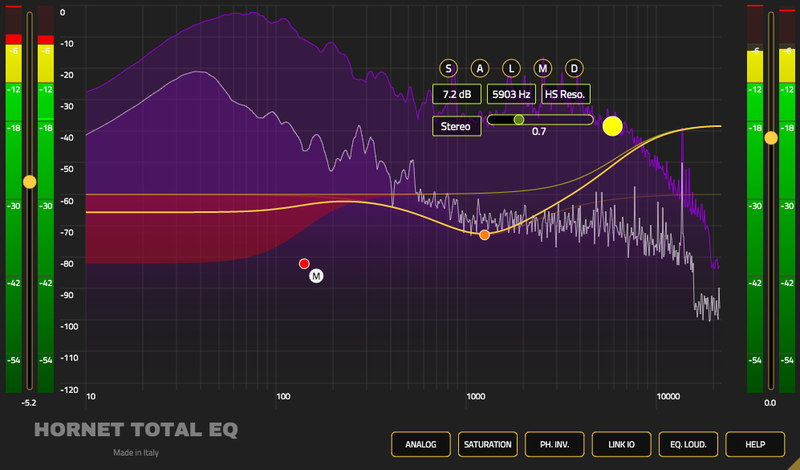
Task: Select the red EQ band node
Action: pos(304,264)
